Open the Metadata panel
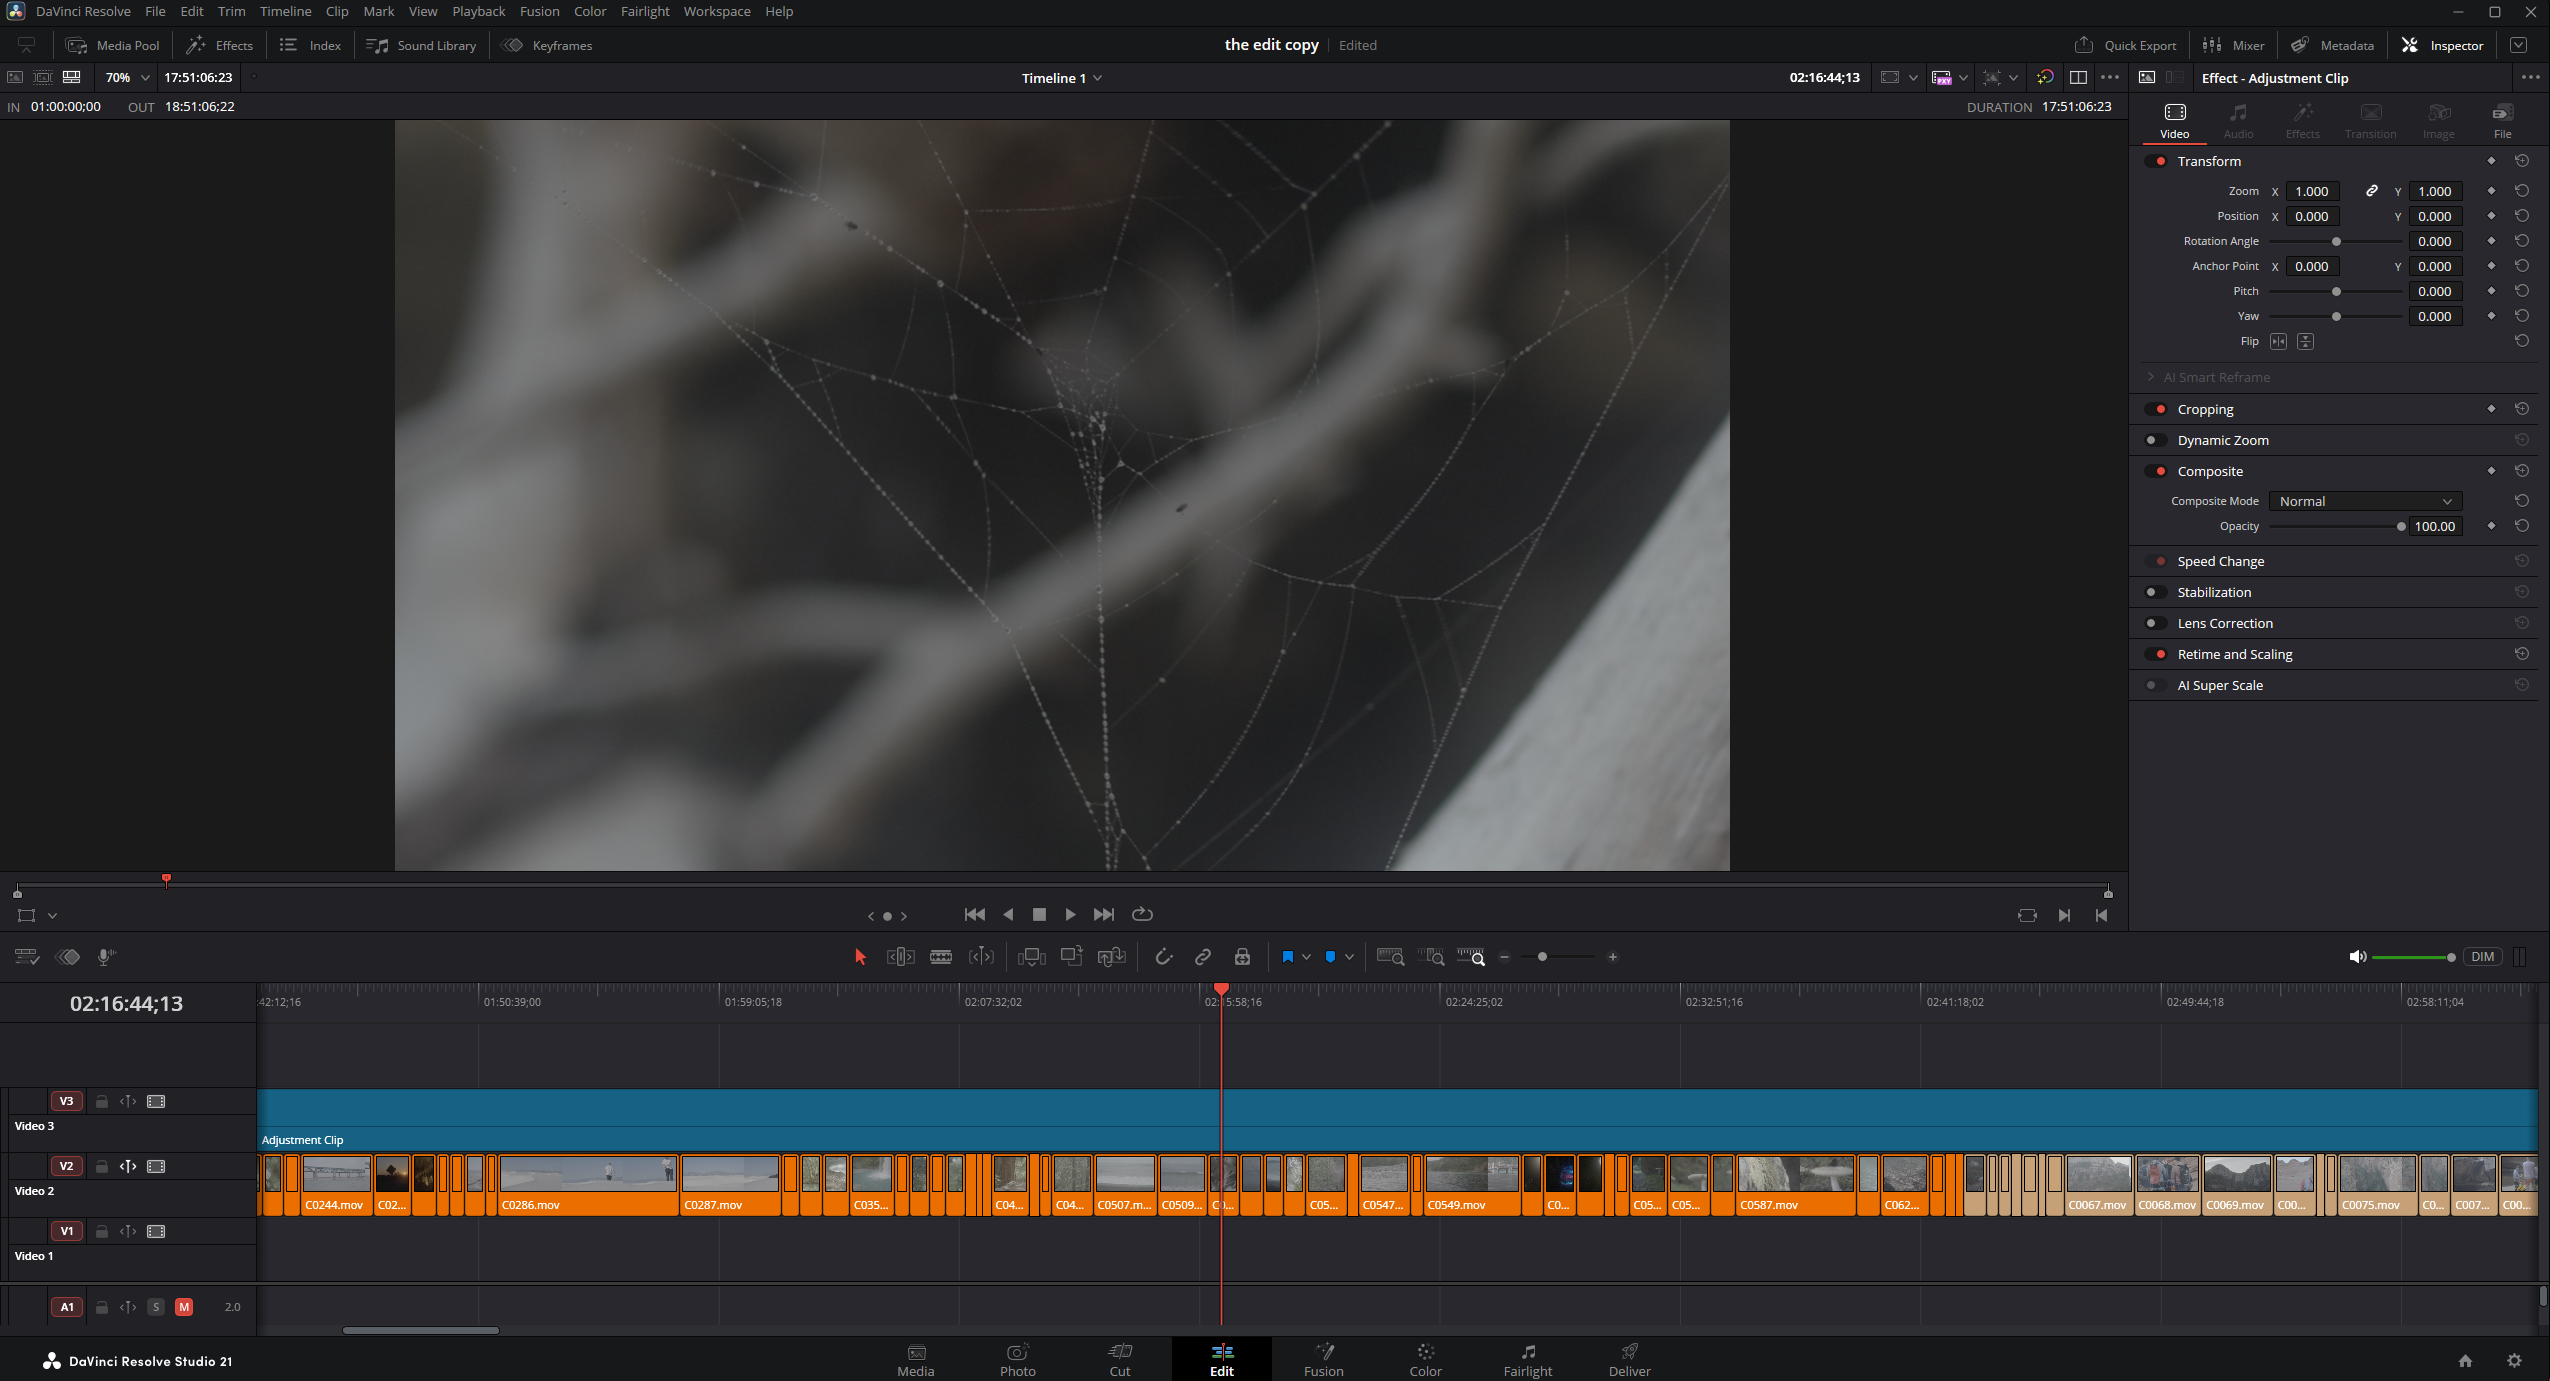This screenshot has height=1381, width=2550. (x=2333, y=45)
